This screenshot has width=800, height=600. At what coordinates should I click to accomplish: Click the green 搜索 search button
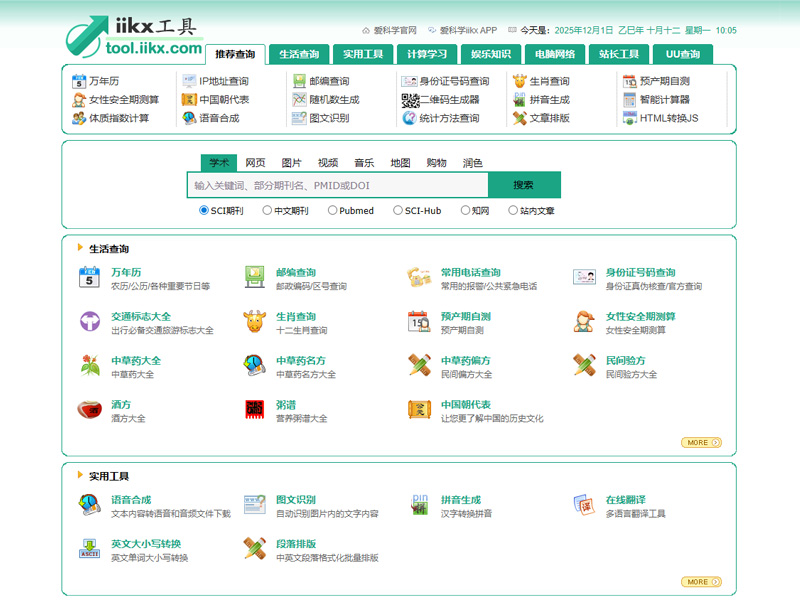point(526,185)
